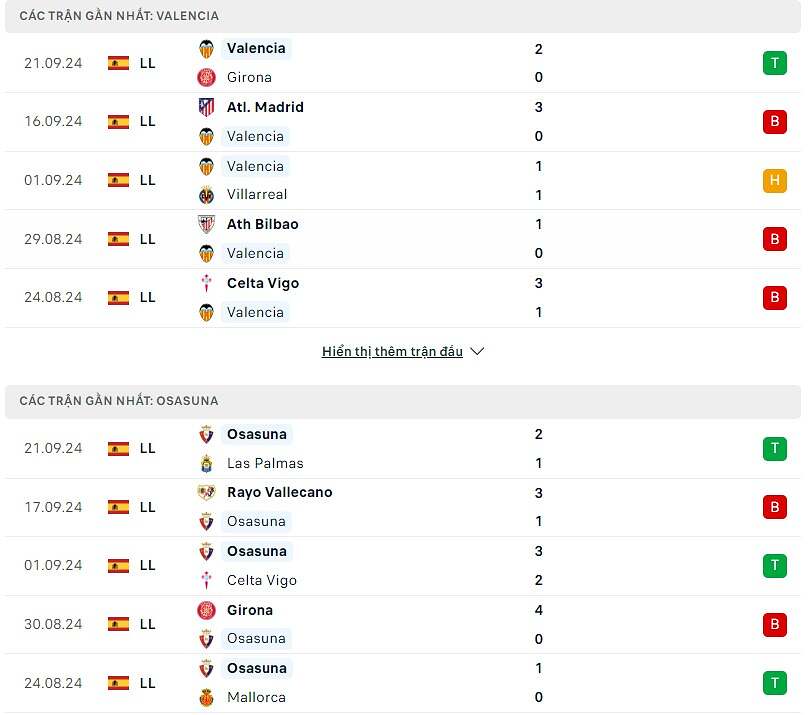Click the Celta Vigo crest in Valencia section
This screenshot has width=810, height=715.
[x=206, y=283]
